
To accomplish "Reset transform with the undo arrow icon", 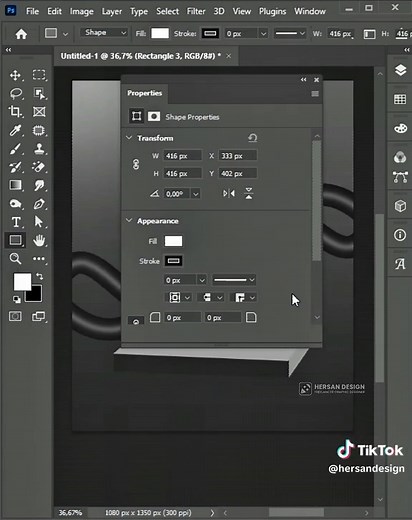I will point(252,138).
